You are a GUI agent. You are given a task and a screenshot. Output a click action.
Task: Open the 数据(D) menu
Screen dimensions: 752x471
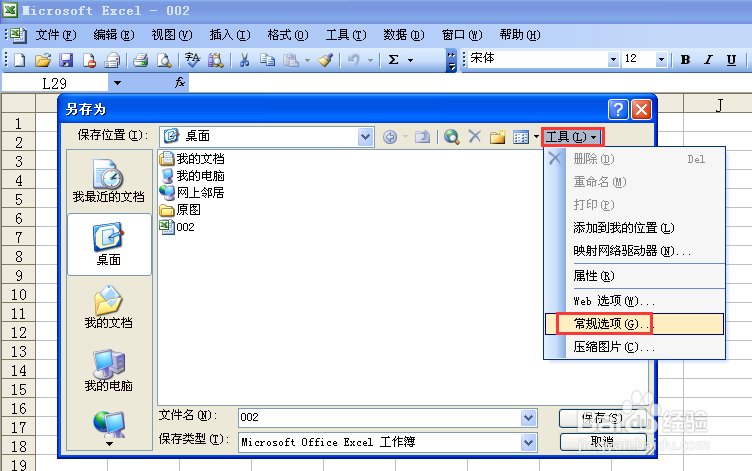pyautogui.click(x=404, y=35)
